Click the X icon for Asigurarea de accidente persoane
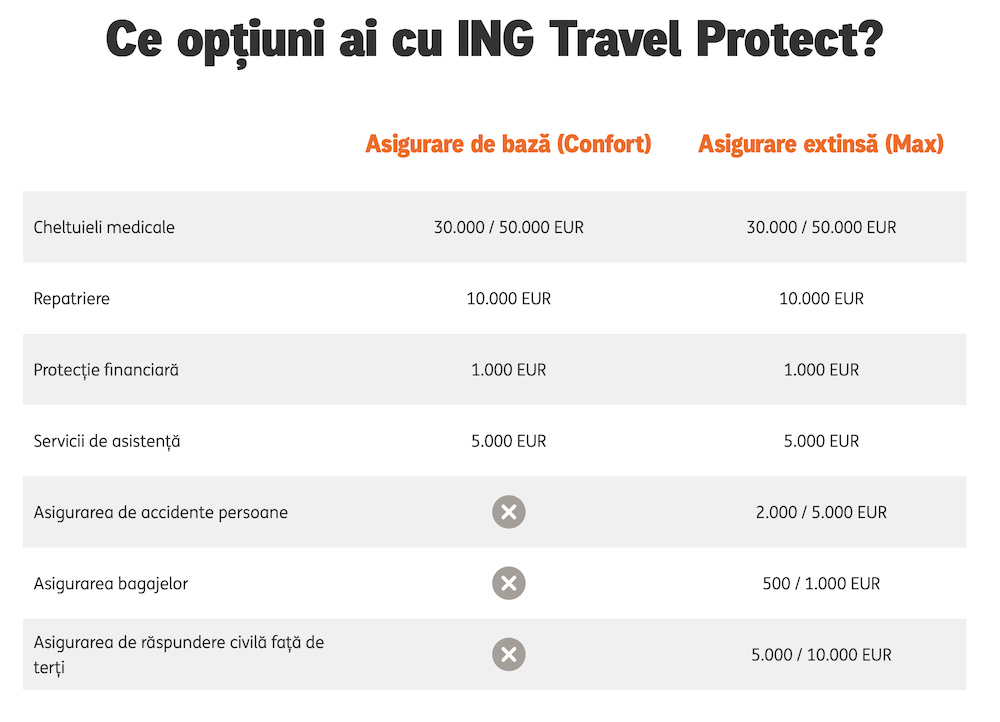This screenshot has width=1000, height=722. pyautogui.click(x=508, y=512)
